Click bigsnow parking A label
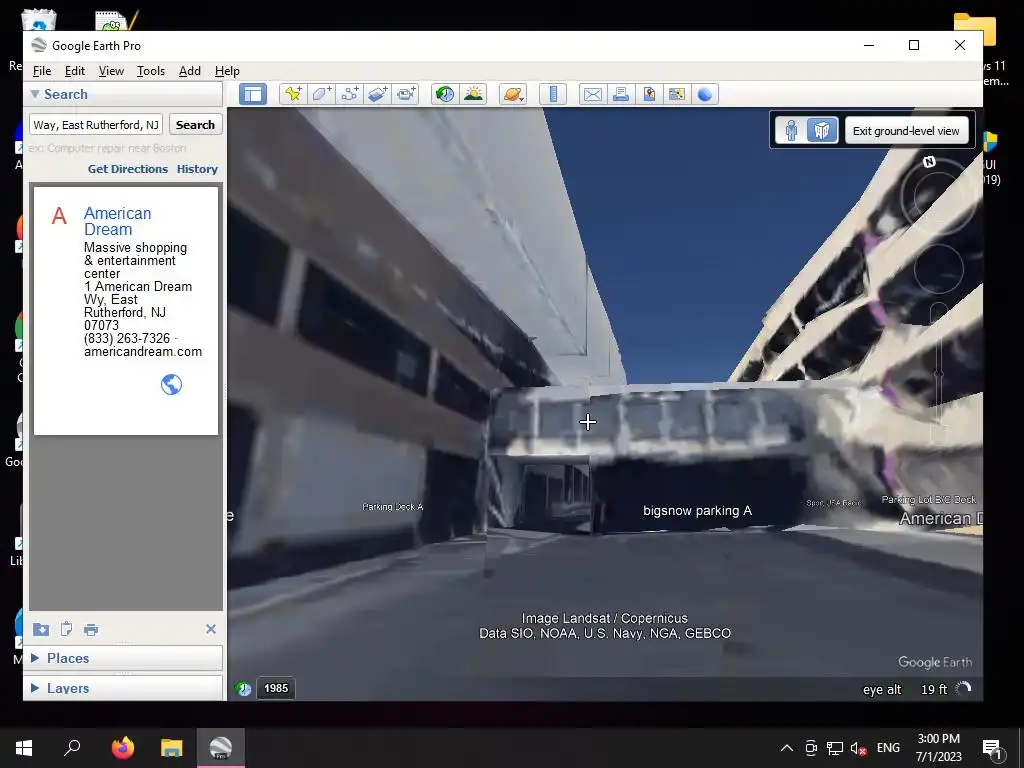The image size is (1024, 768). point(697,511)
